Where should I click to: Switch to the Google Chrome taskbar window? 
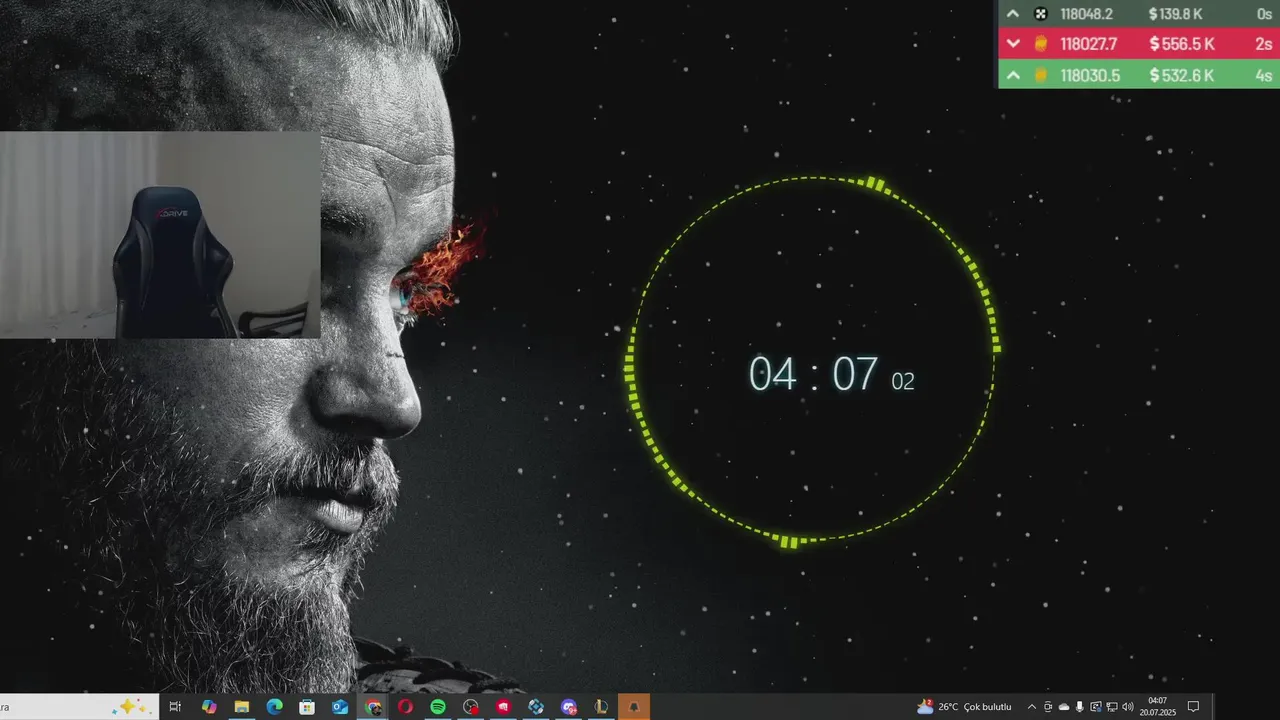tap(373, 707)
